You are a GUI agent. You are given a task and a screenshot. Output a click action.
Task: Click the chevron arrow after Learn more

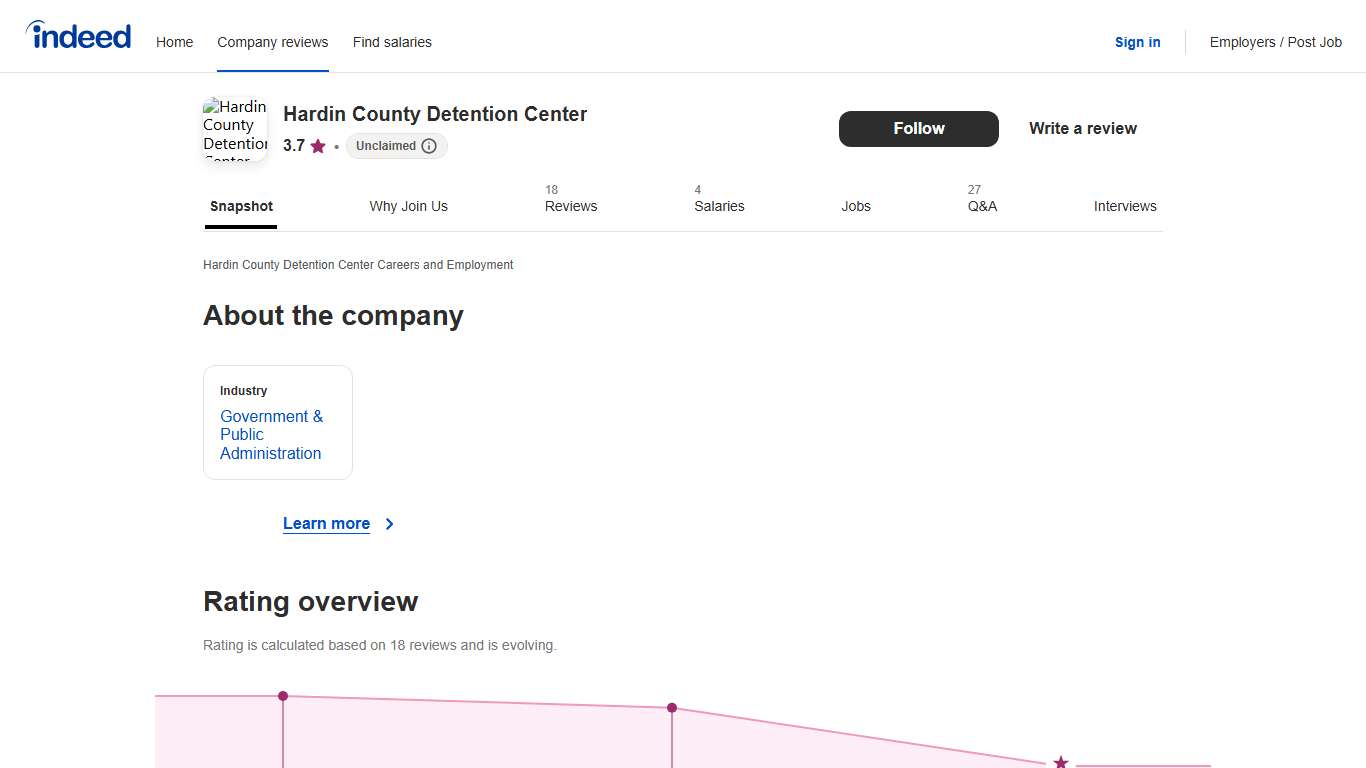[390, 524]
